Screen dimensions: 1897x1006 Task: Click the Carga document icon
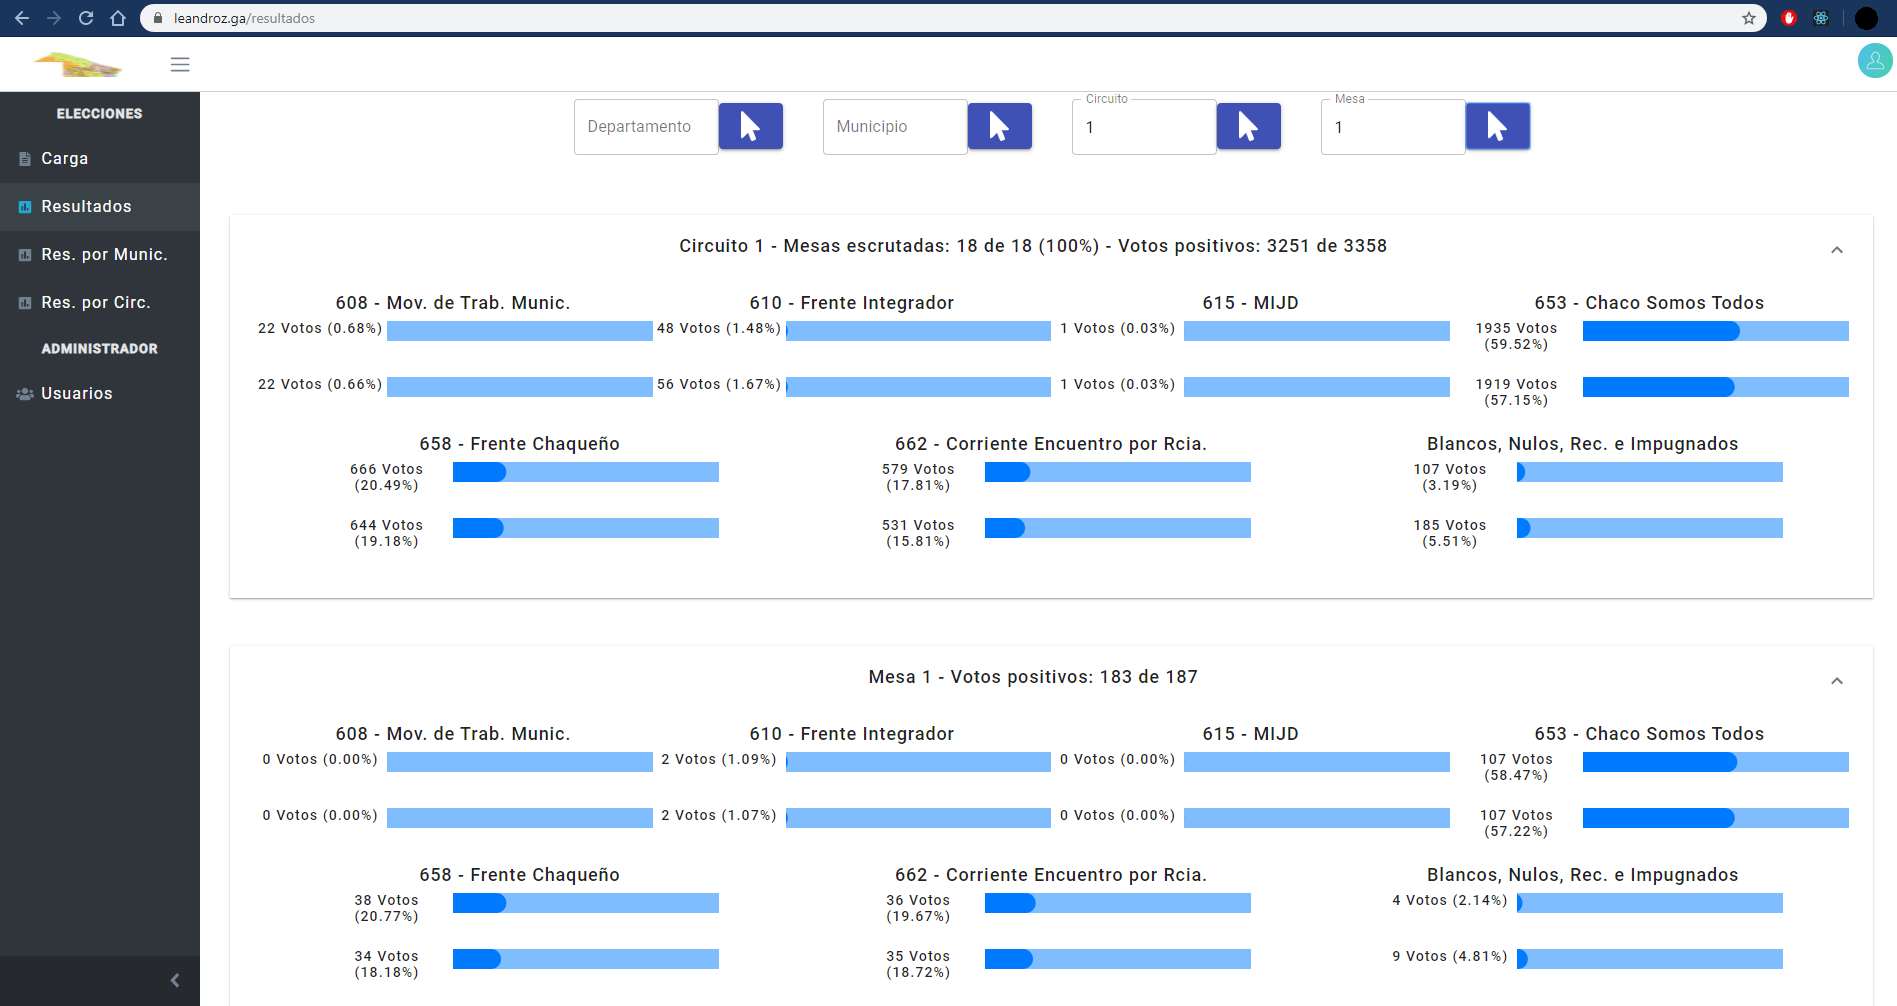pos(25,159)
